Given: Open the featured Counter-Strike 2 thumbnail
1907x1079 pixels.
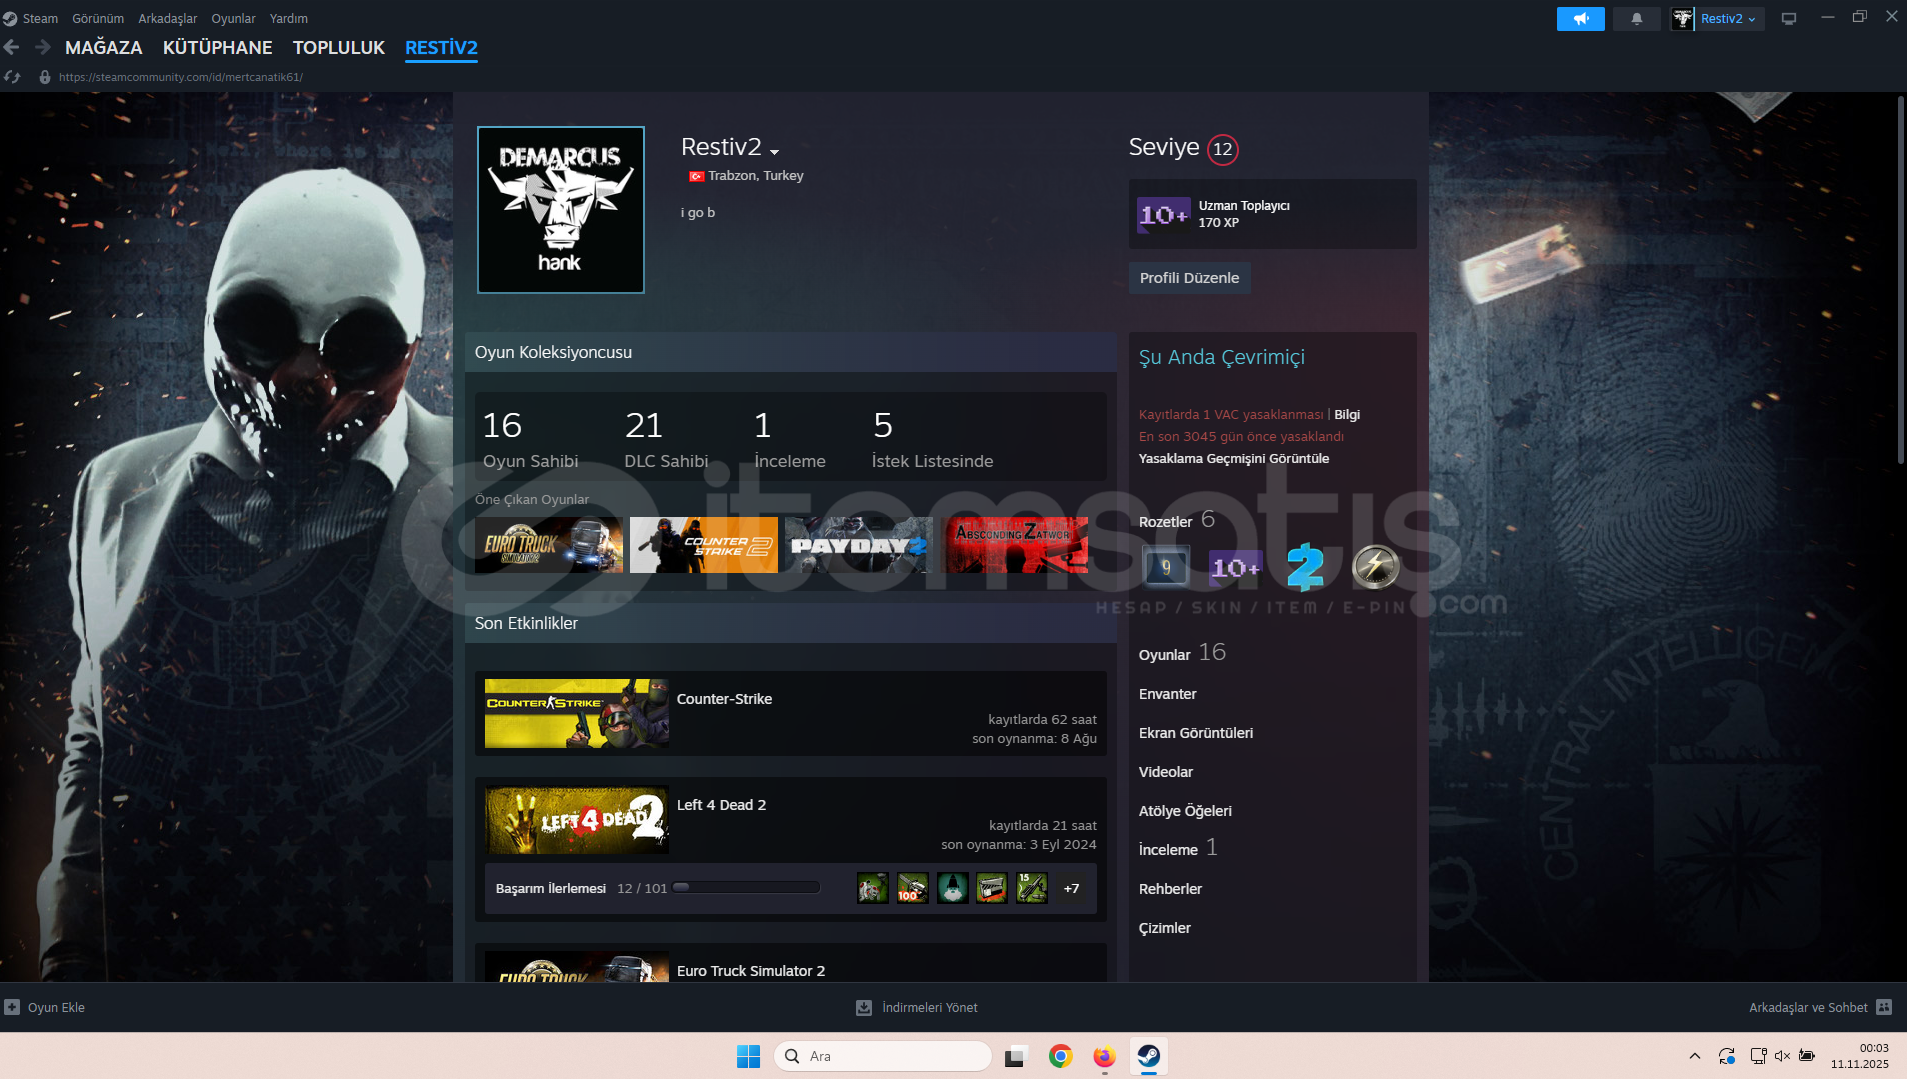Looking at the screenshot, I should [x=704, y=545].
